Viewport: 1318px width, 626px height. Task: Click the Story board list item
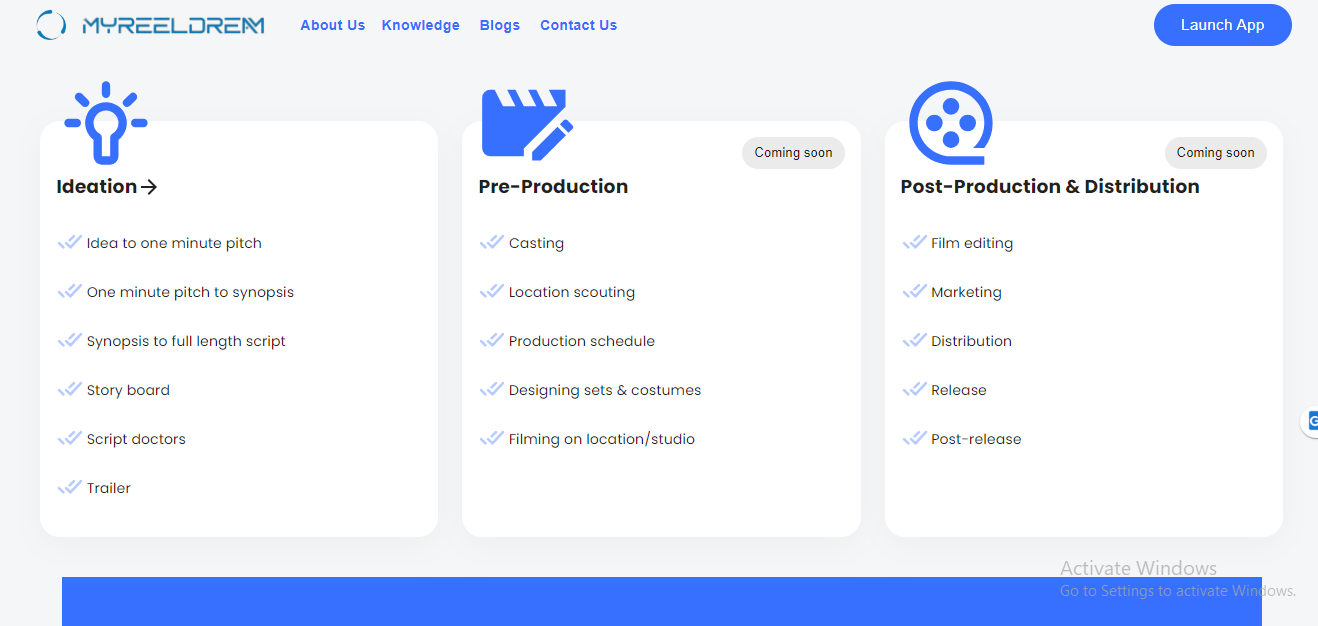click(128, 390)
